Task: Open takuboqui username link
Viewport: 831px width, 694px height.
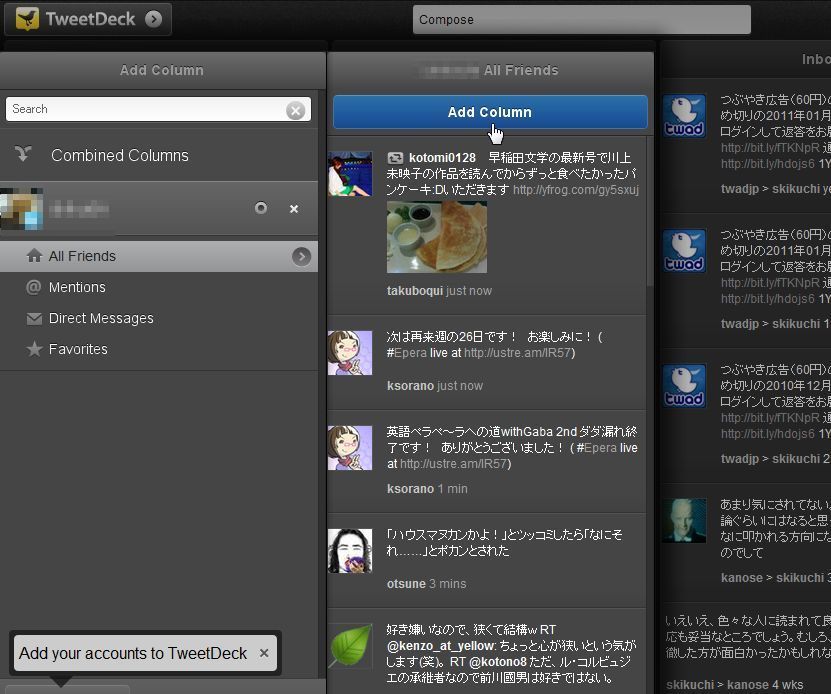Action: pos(414,291)
